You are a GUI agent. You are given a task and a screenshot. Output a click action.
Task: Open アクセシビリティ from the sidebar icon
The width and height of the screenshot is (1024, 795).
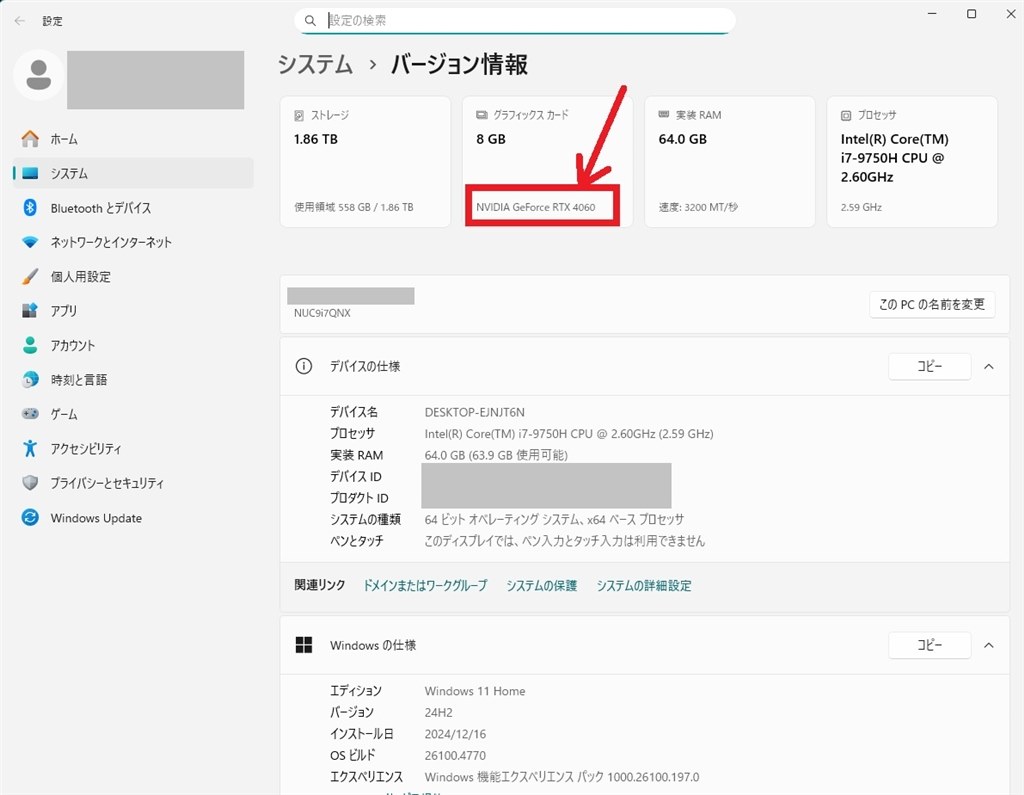(32, 448)
